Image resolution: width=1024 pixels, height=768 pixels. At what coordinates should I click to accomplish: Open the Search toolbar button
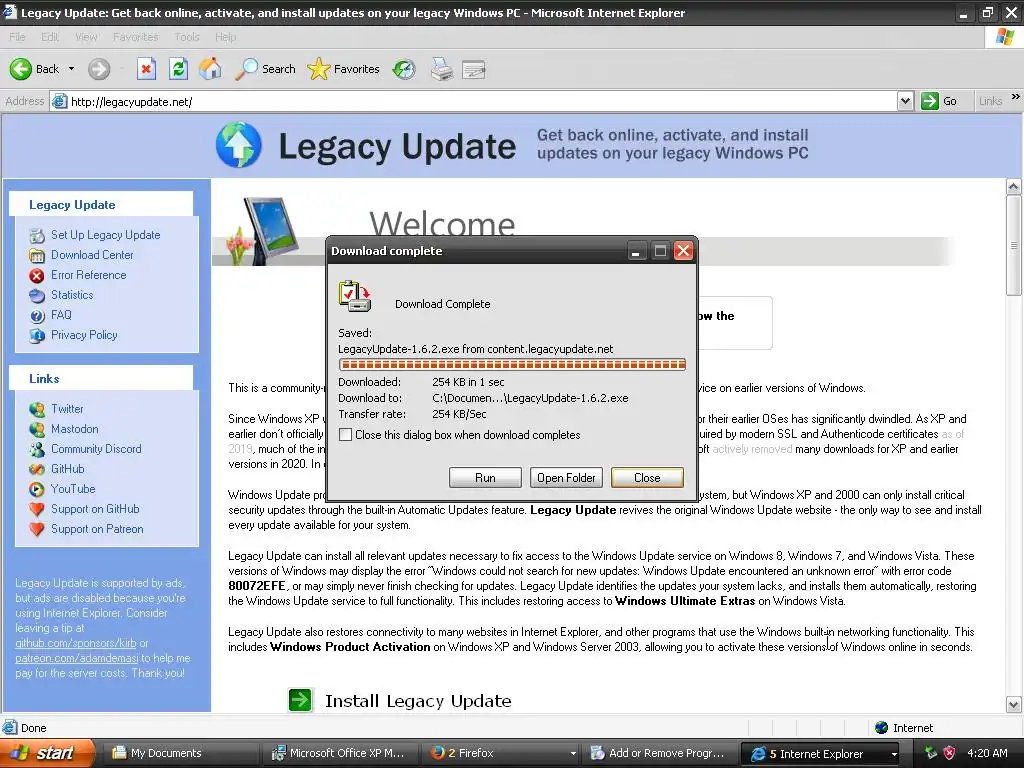(x=265, y=69)
